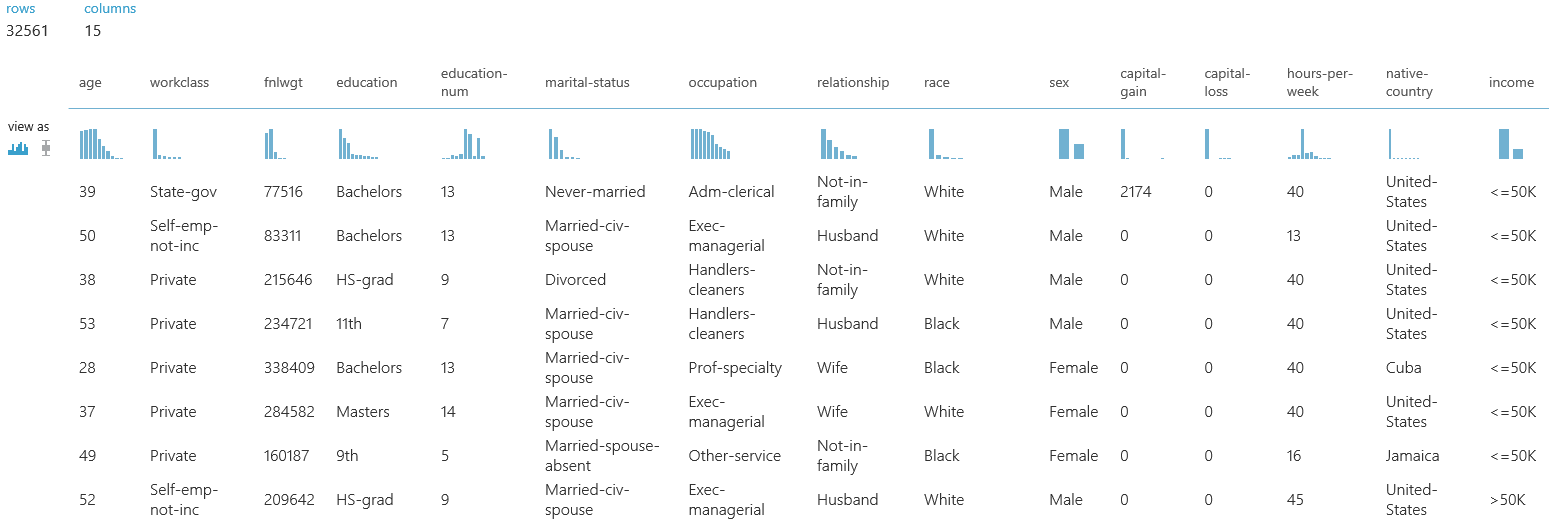
Task: Select the capital-gain value 2174 cell
Action: pos(1136,192)
